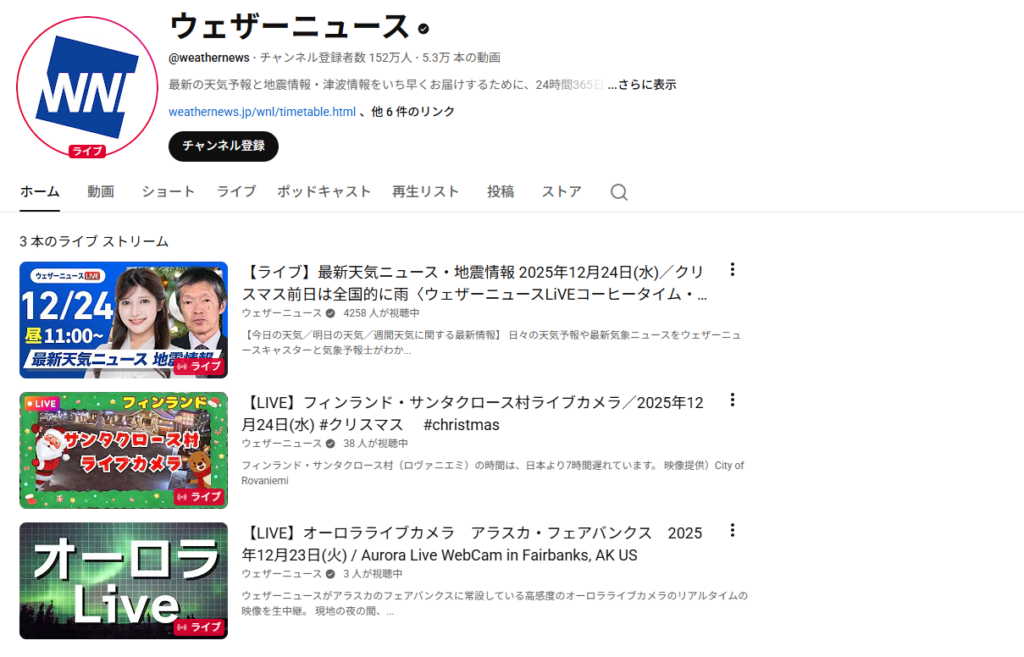
Task: Click verified checkmark beside 4258 viewers listing
Action: tap(330, 313)
